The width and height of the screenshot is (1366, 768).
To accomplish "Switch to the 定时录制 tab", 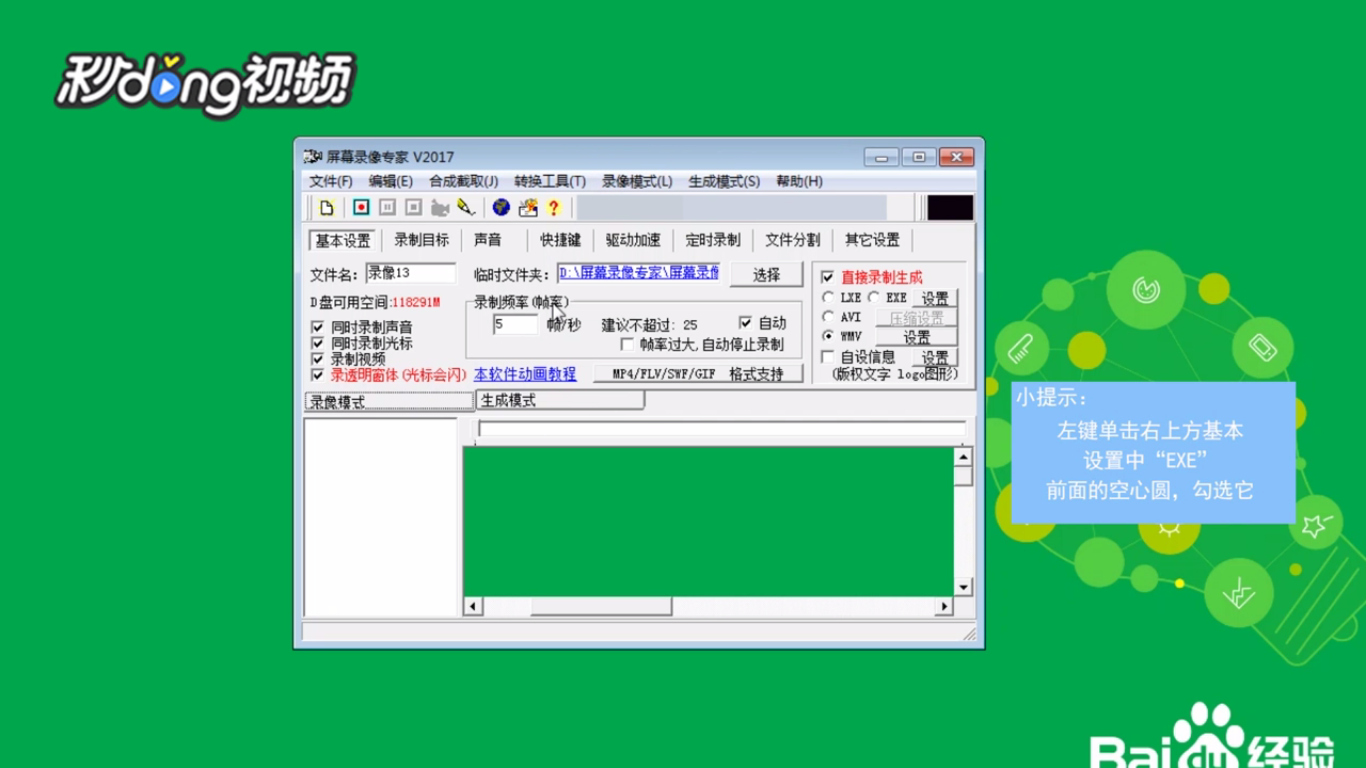I will click(713, 239).
